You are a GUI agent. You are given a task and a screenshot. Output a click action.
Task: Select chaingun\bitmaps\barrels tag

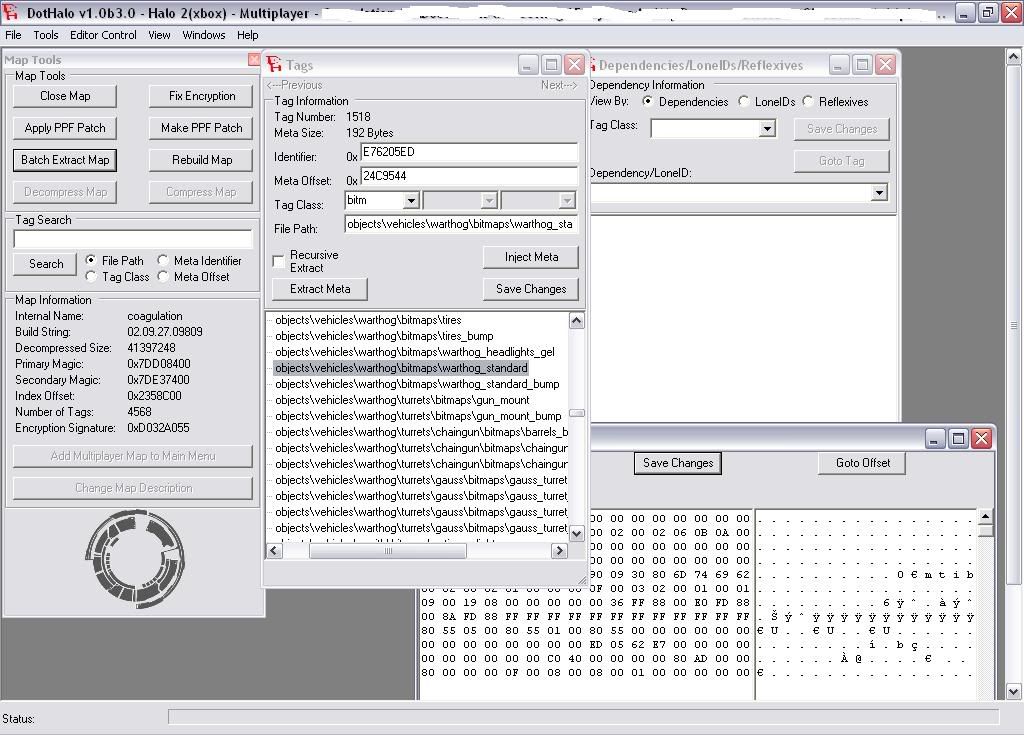point(421,432)
